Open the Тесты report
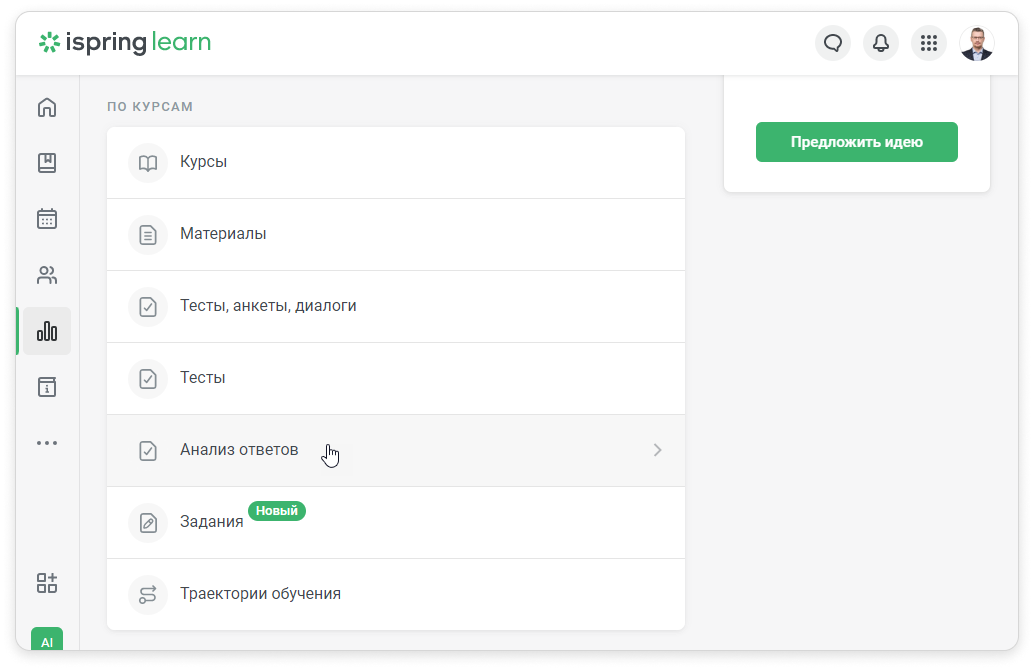 [396, 379]
